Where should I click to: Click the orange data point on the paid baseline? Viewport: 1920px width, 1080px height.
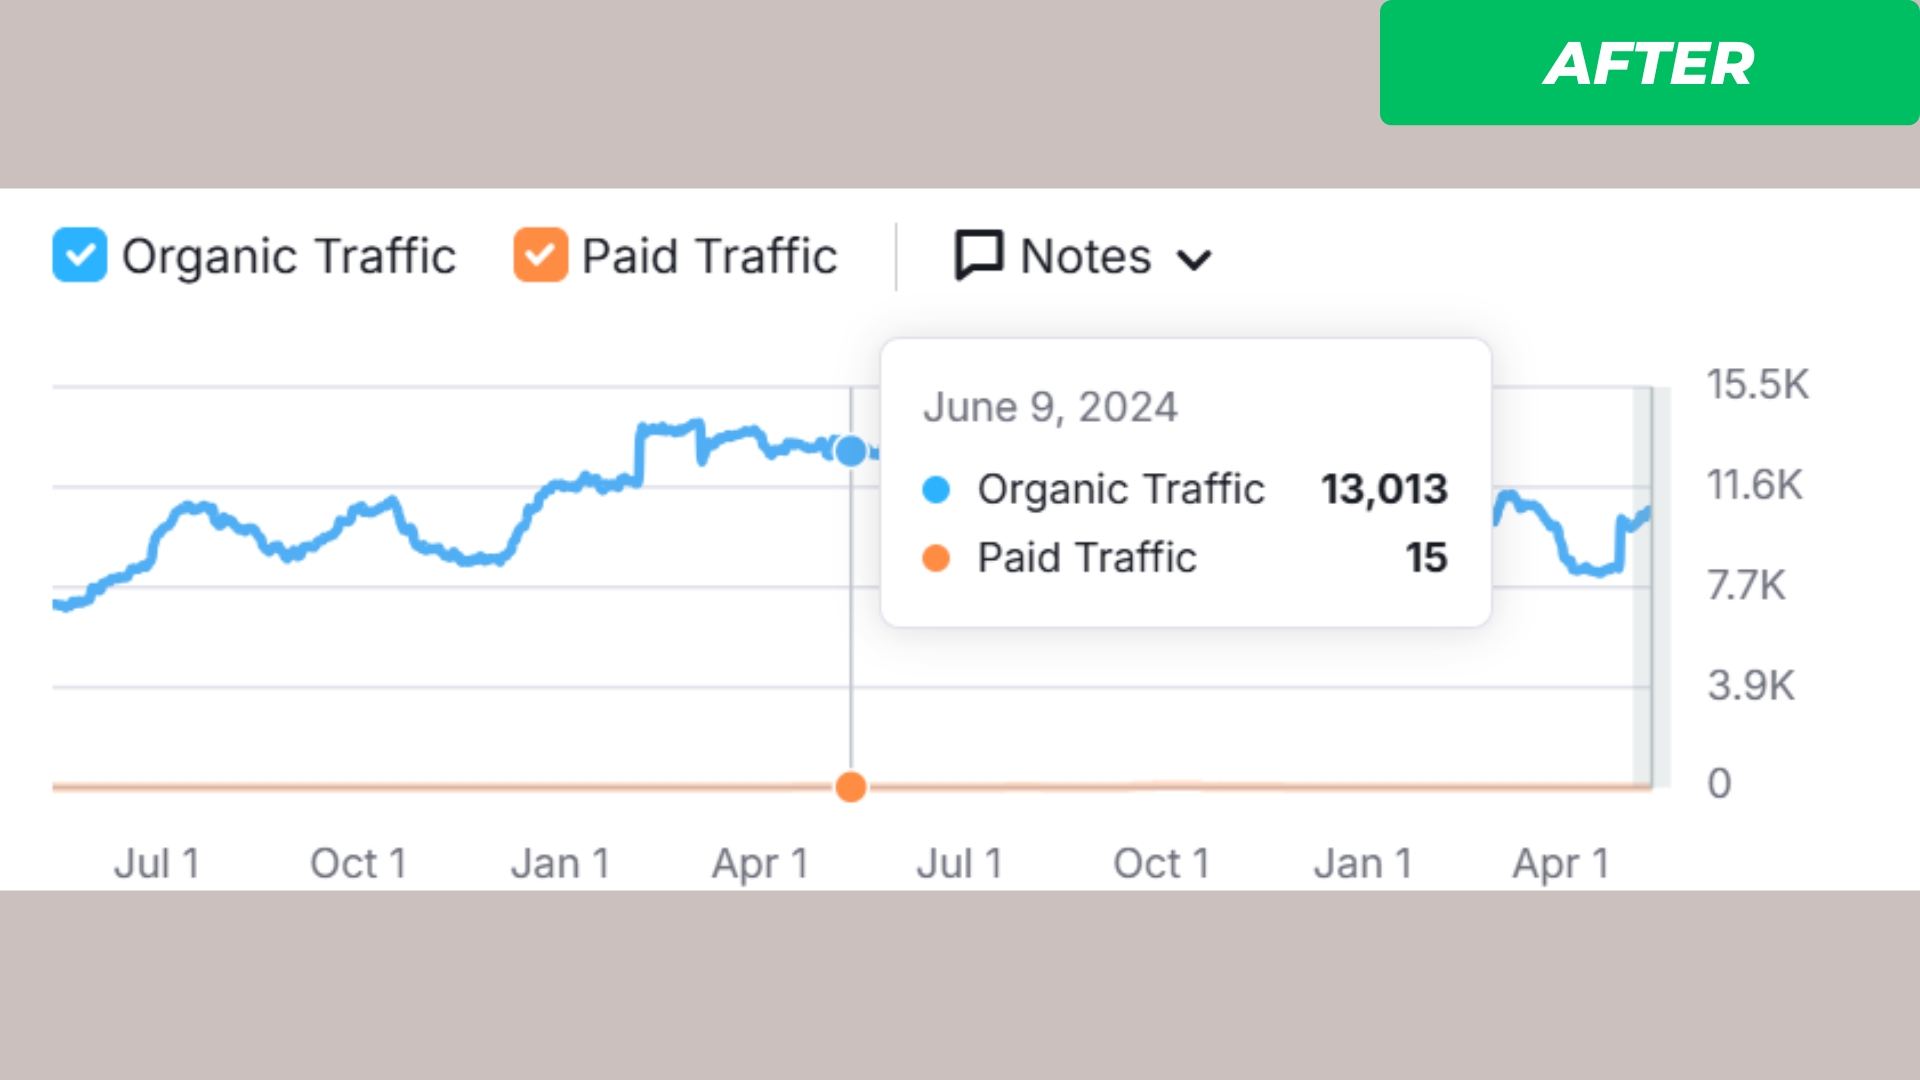[851, 787]
